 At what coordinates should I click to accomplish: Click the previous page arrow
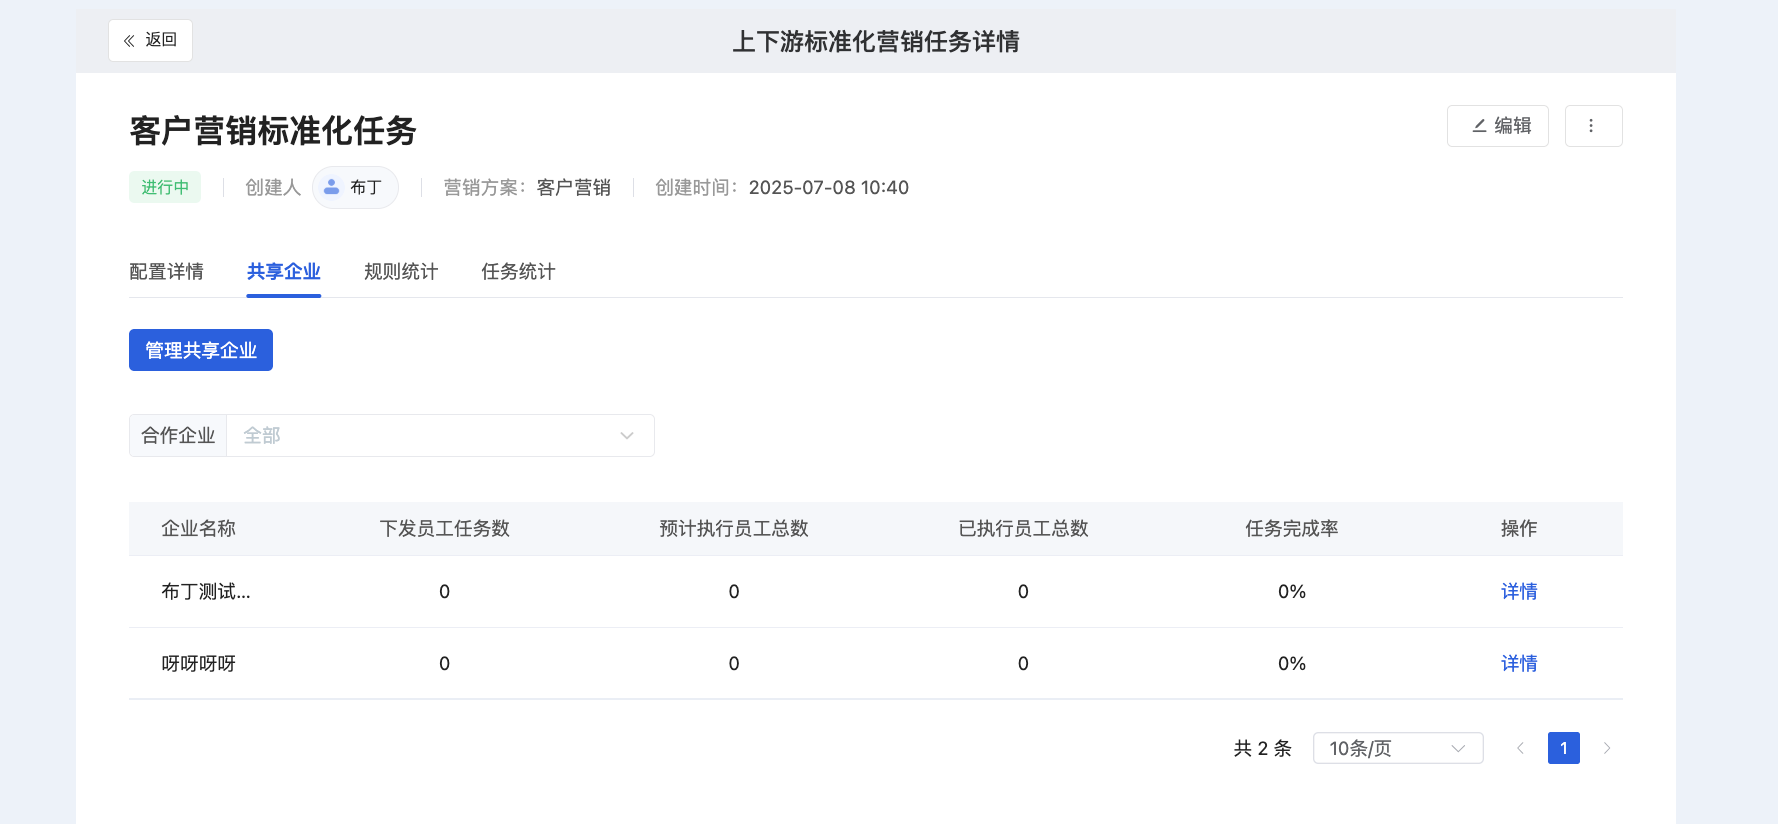1520,748
